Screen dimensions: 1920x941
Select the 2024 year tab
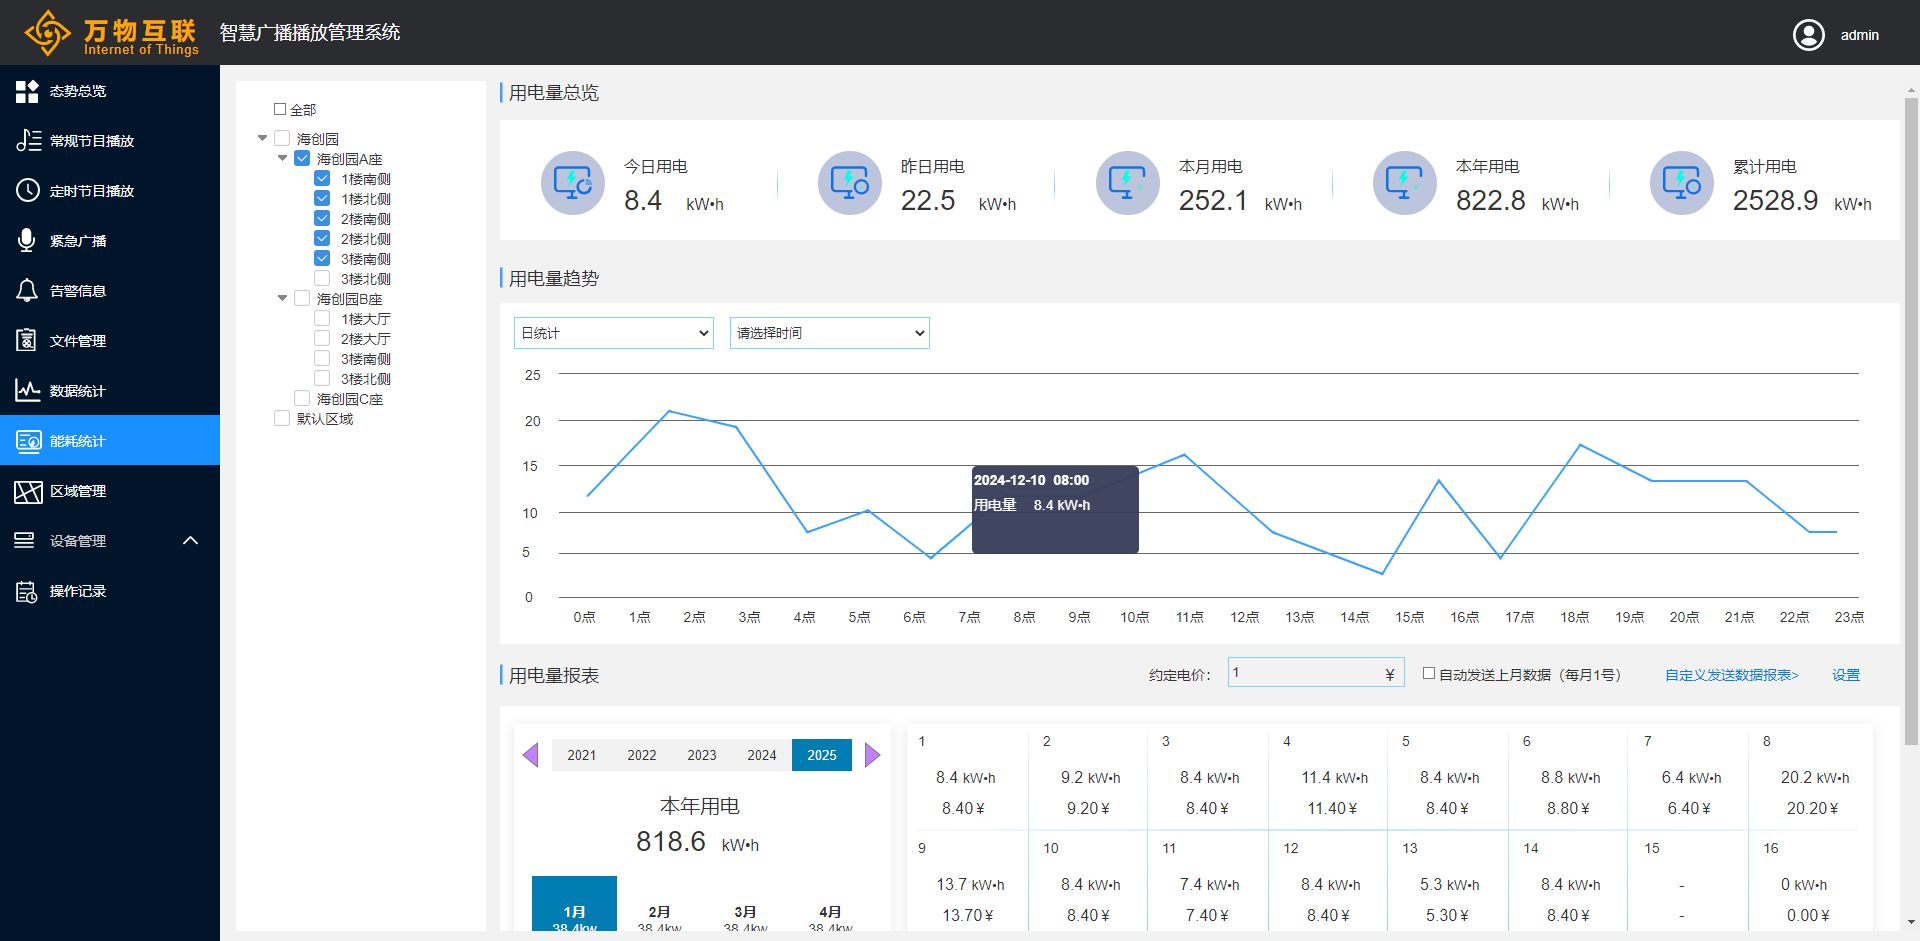762,755
